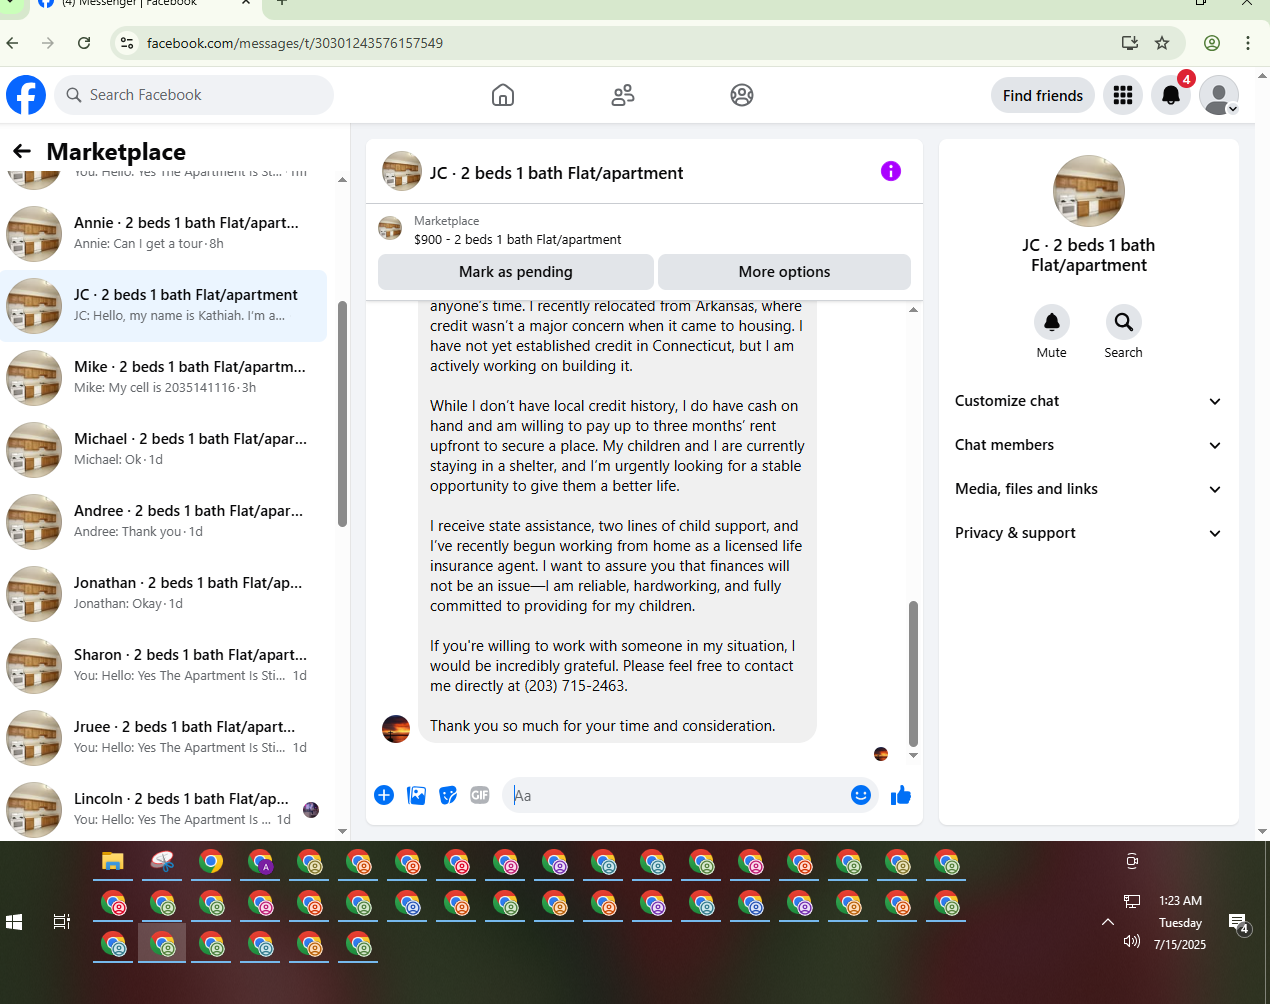Go back using the Marketplace arrow
This screenshot has width=1270, height=1004.
point(22,151)
